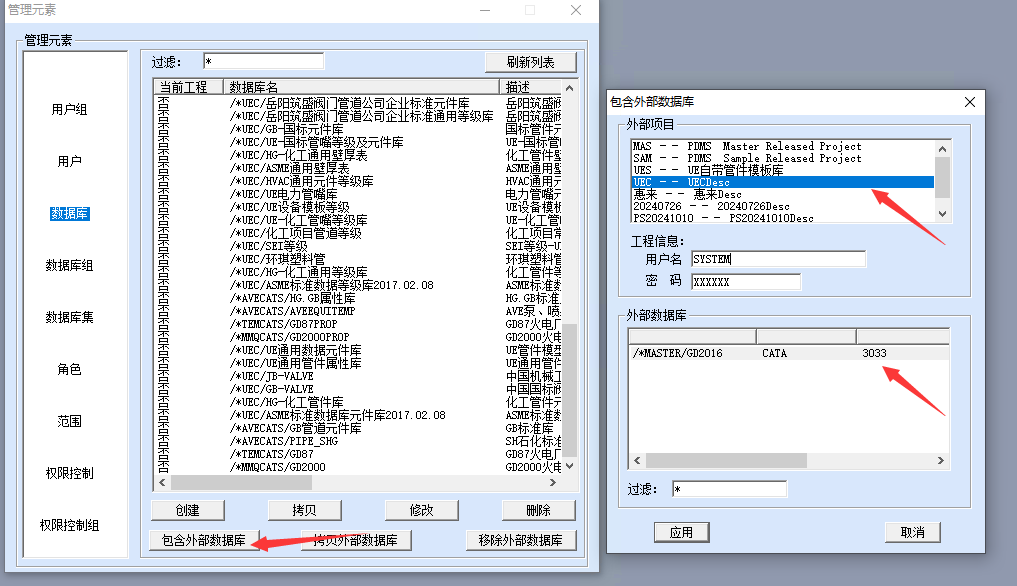Screen dimensions: 1017x586
Task: Sort by the 数据库名 column header
Action: click(362, 87)
